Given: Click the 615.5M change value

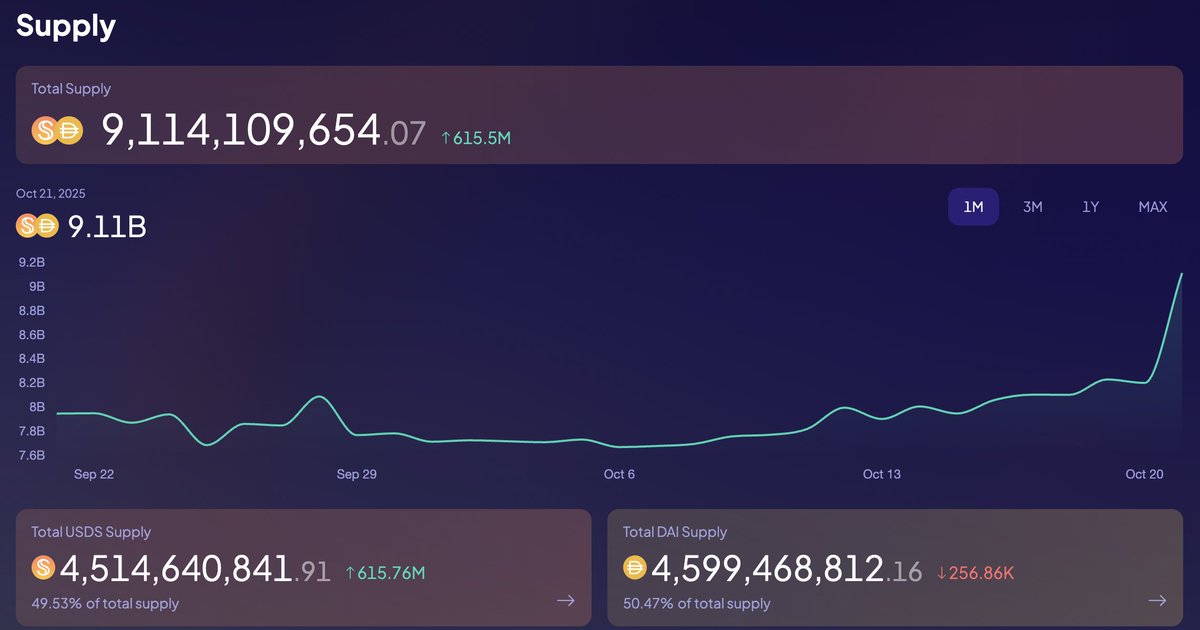Looking at the screenshot, I should (x=482, y=138).
